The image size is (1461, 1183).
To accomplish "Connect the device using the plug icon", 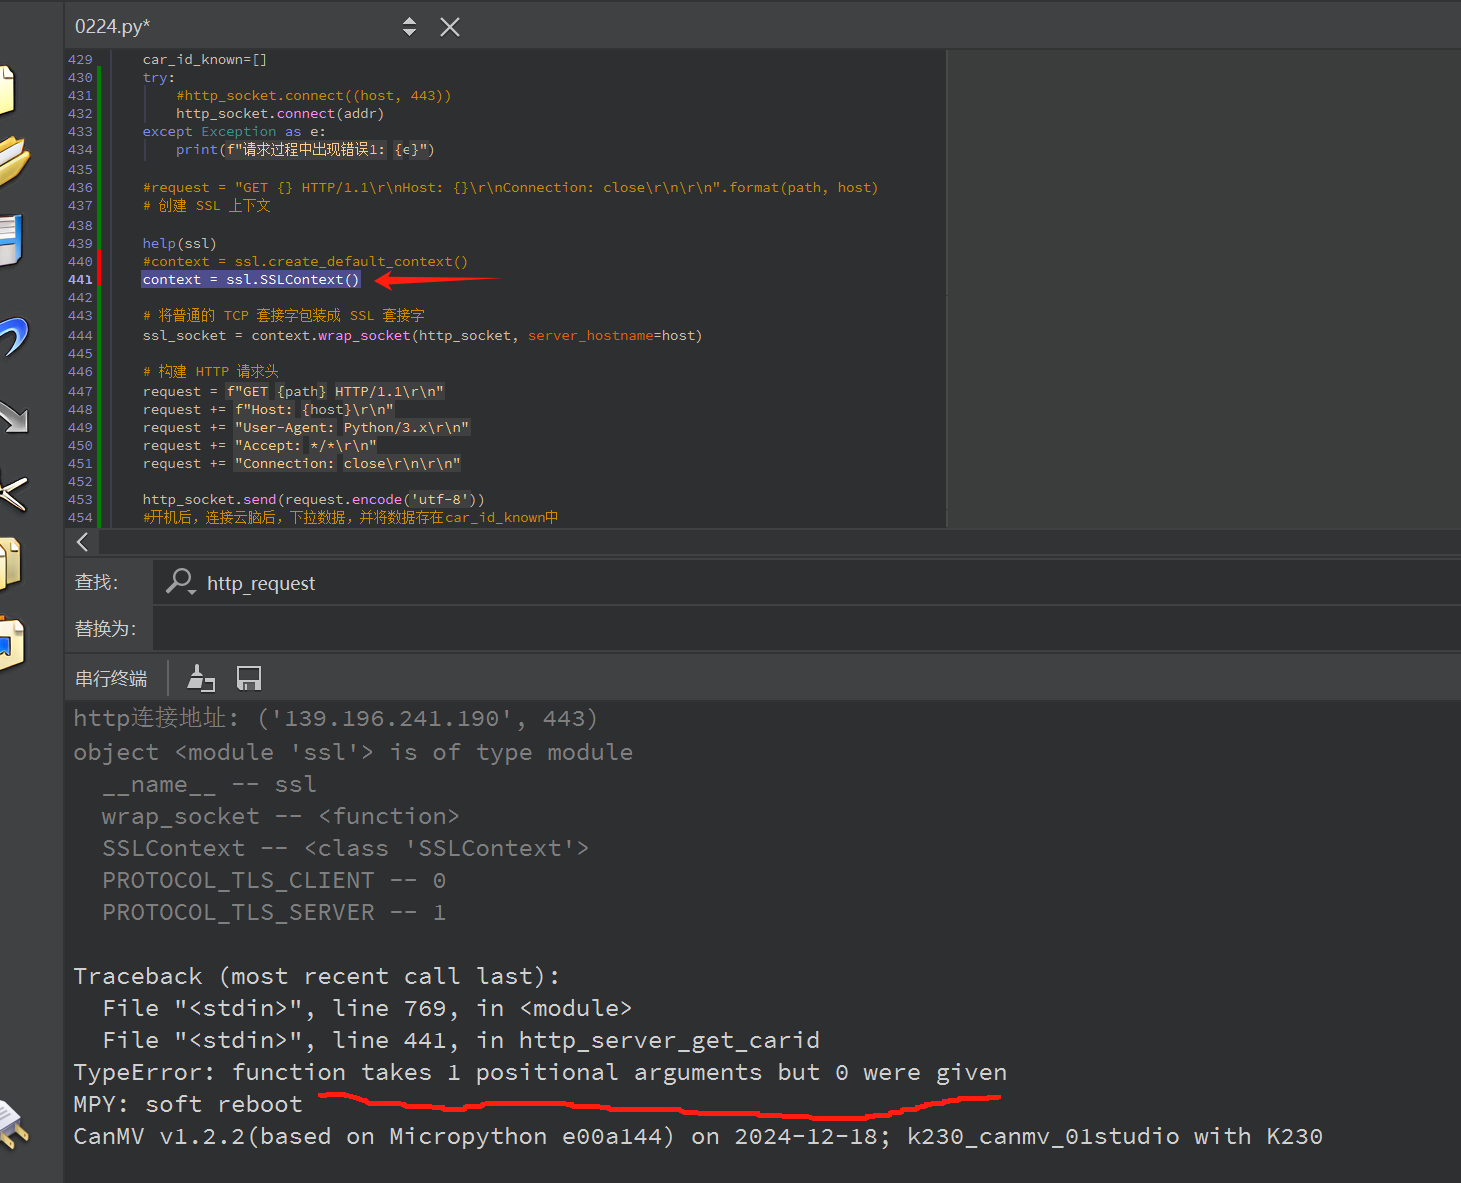I will tap(12, 1125).
